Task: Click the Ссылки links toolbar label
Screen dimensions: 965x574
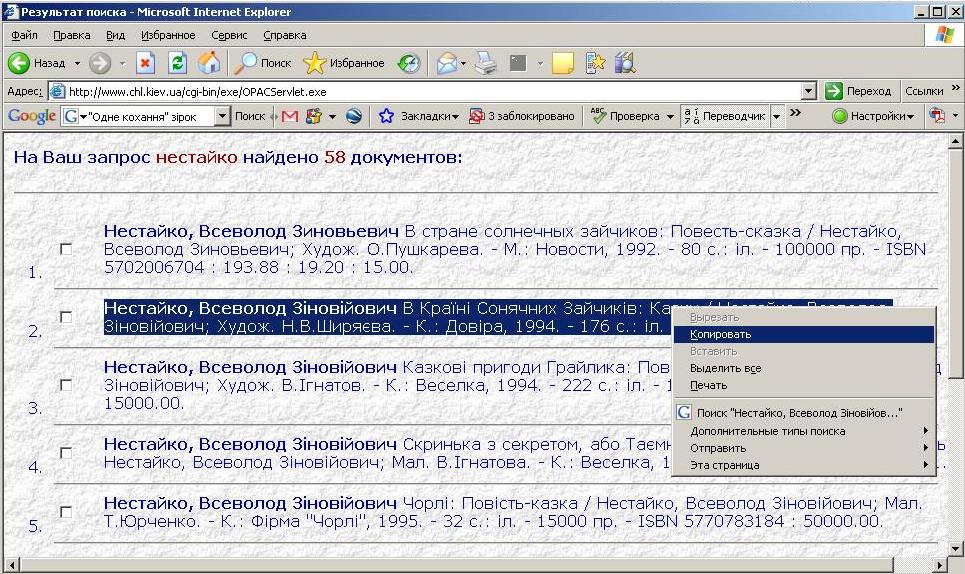Action: [x=924, y=91]
